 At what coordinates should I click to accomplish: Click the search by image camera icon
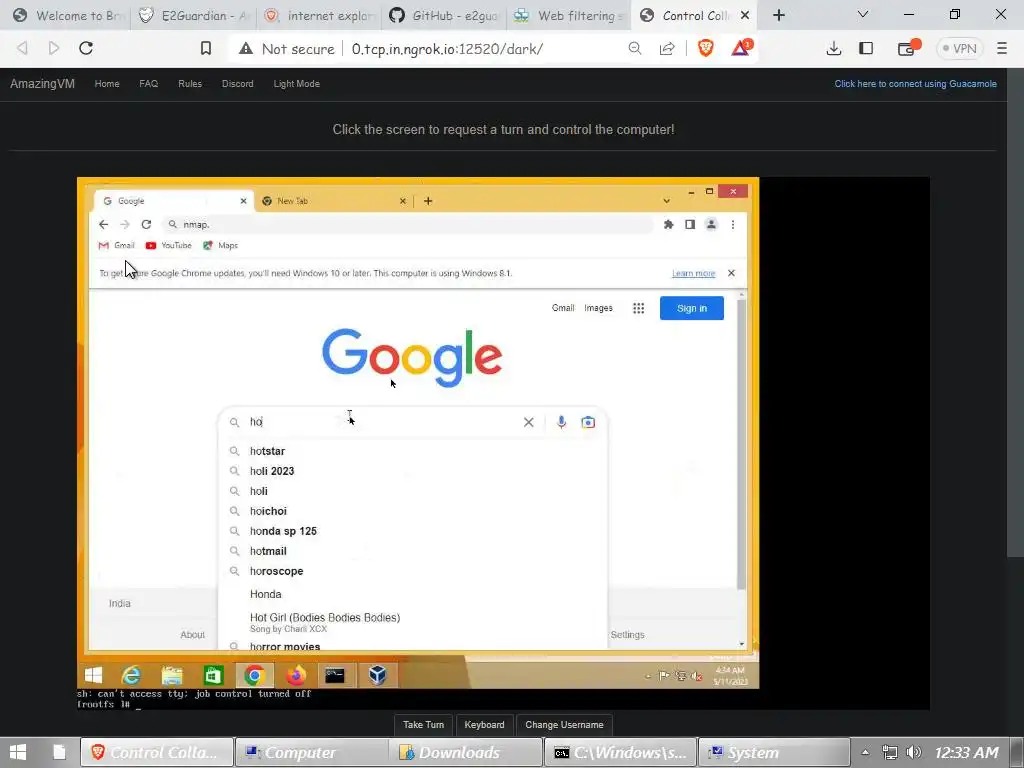tap(588, 423)
